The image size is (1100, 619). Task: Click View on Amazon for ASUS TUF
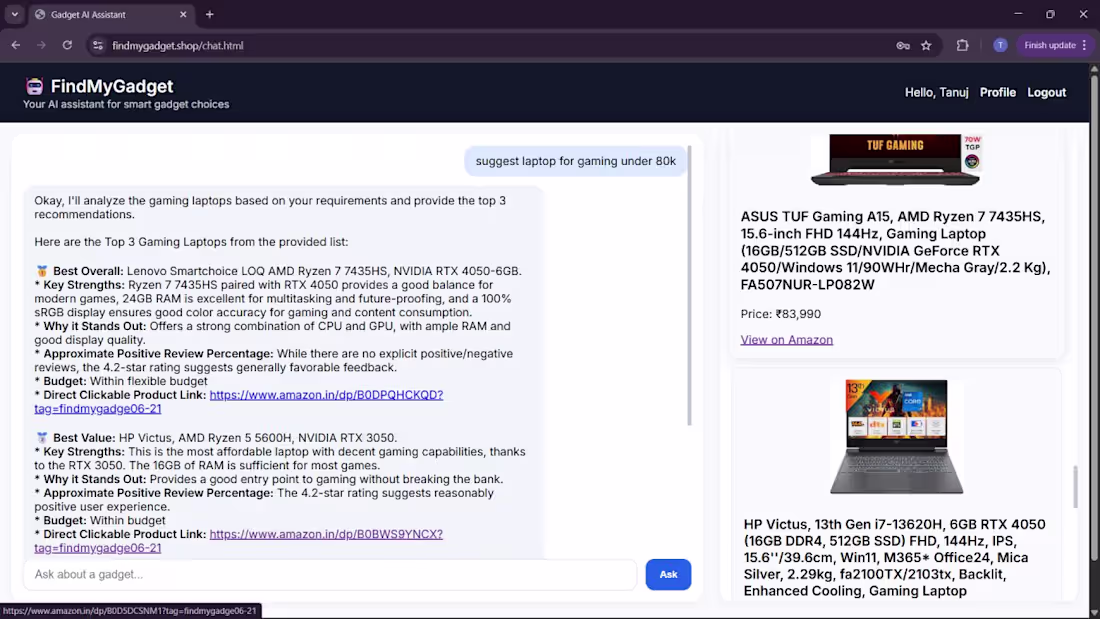786,340
